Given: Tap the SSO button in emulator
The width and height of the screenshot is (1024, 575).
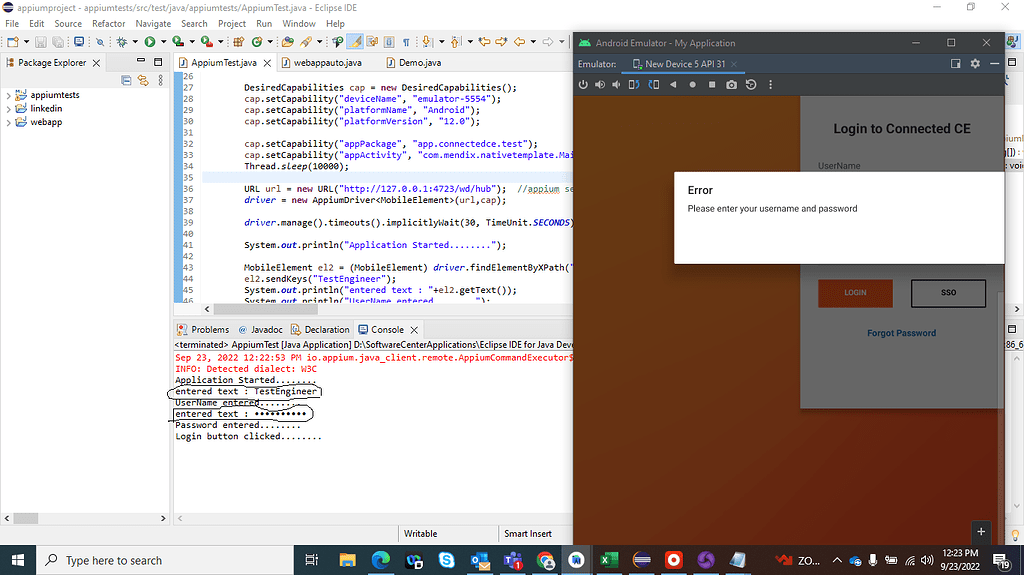Looking at the screenshot, I should pos(947,293).
